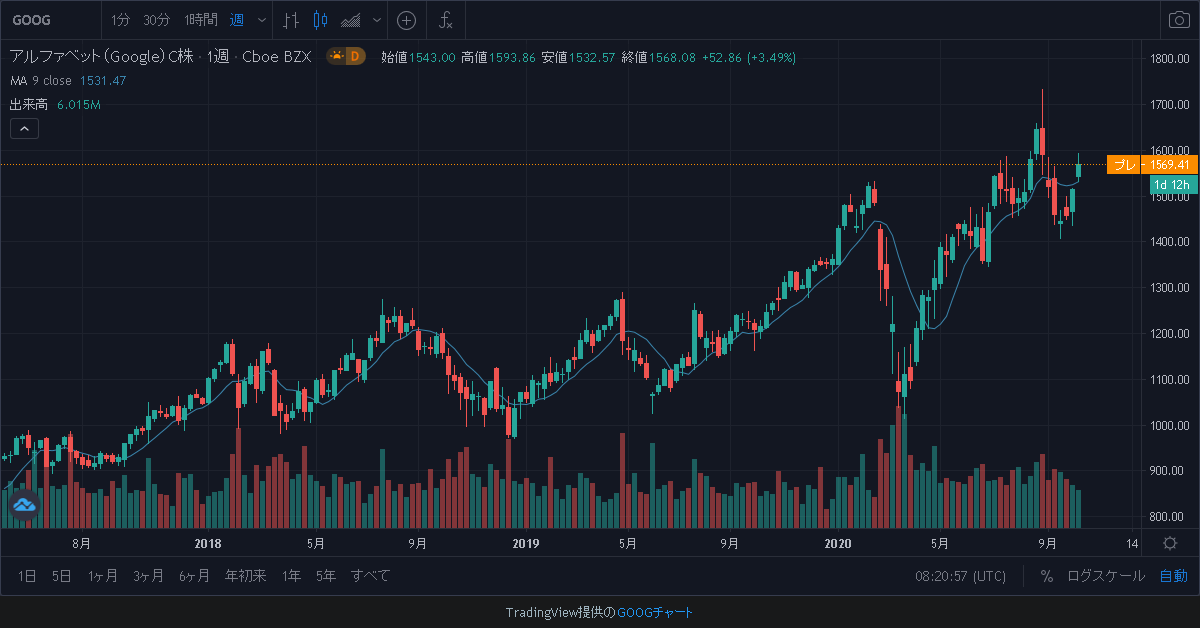This screenshot has width=1200, height=628.
Task: Select the candlestick chart style icon
Action: click(321, 20)
